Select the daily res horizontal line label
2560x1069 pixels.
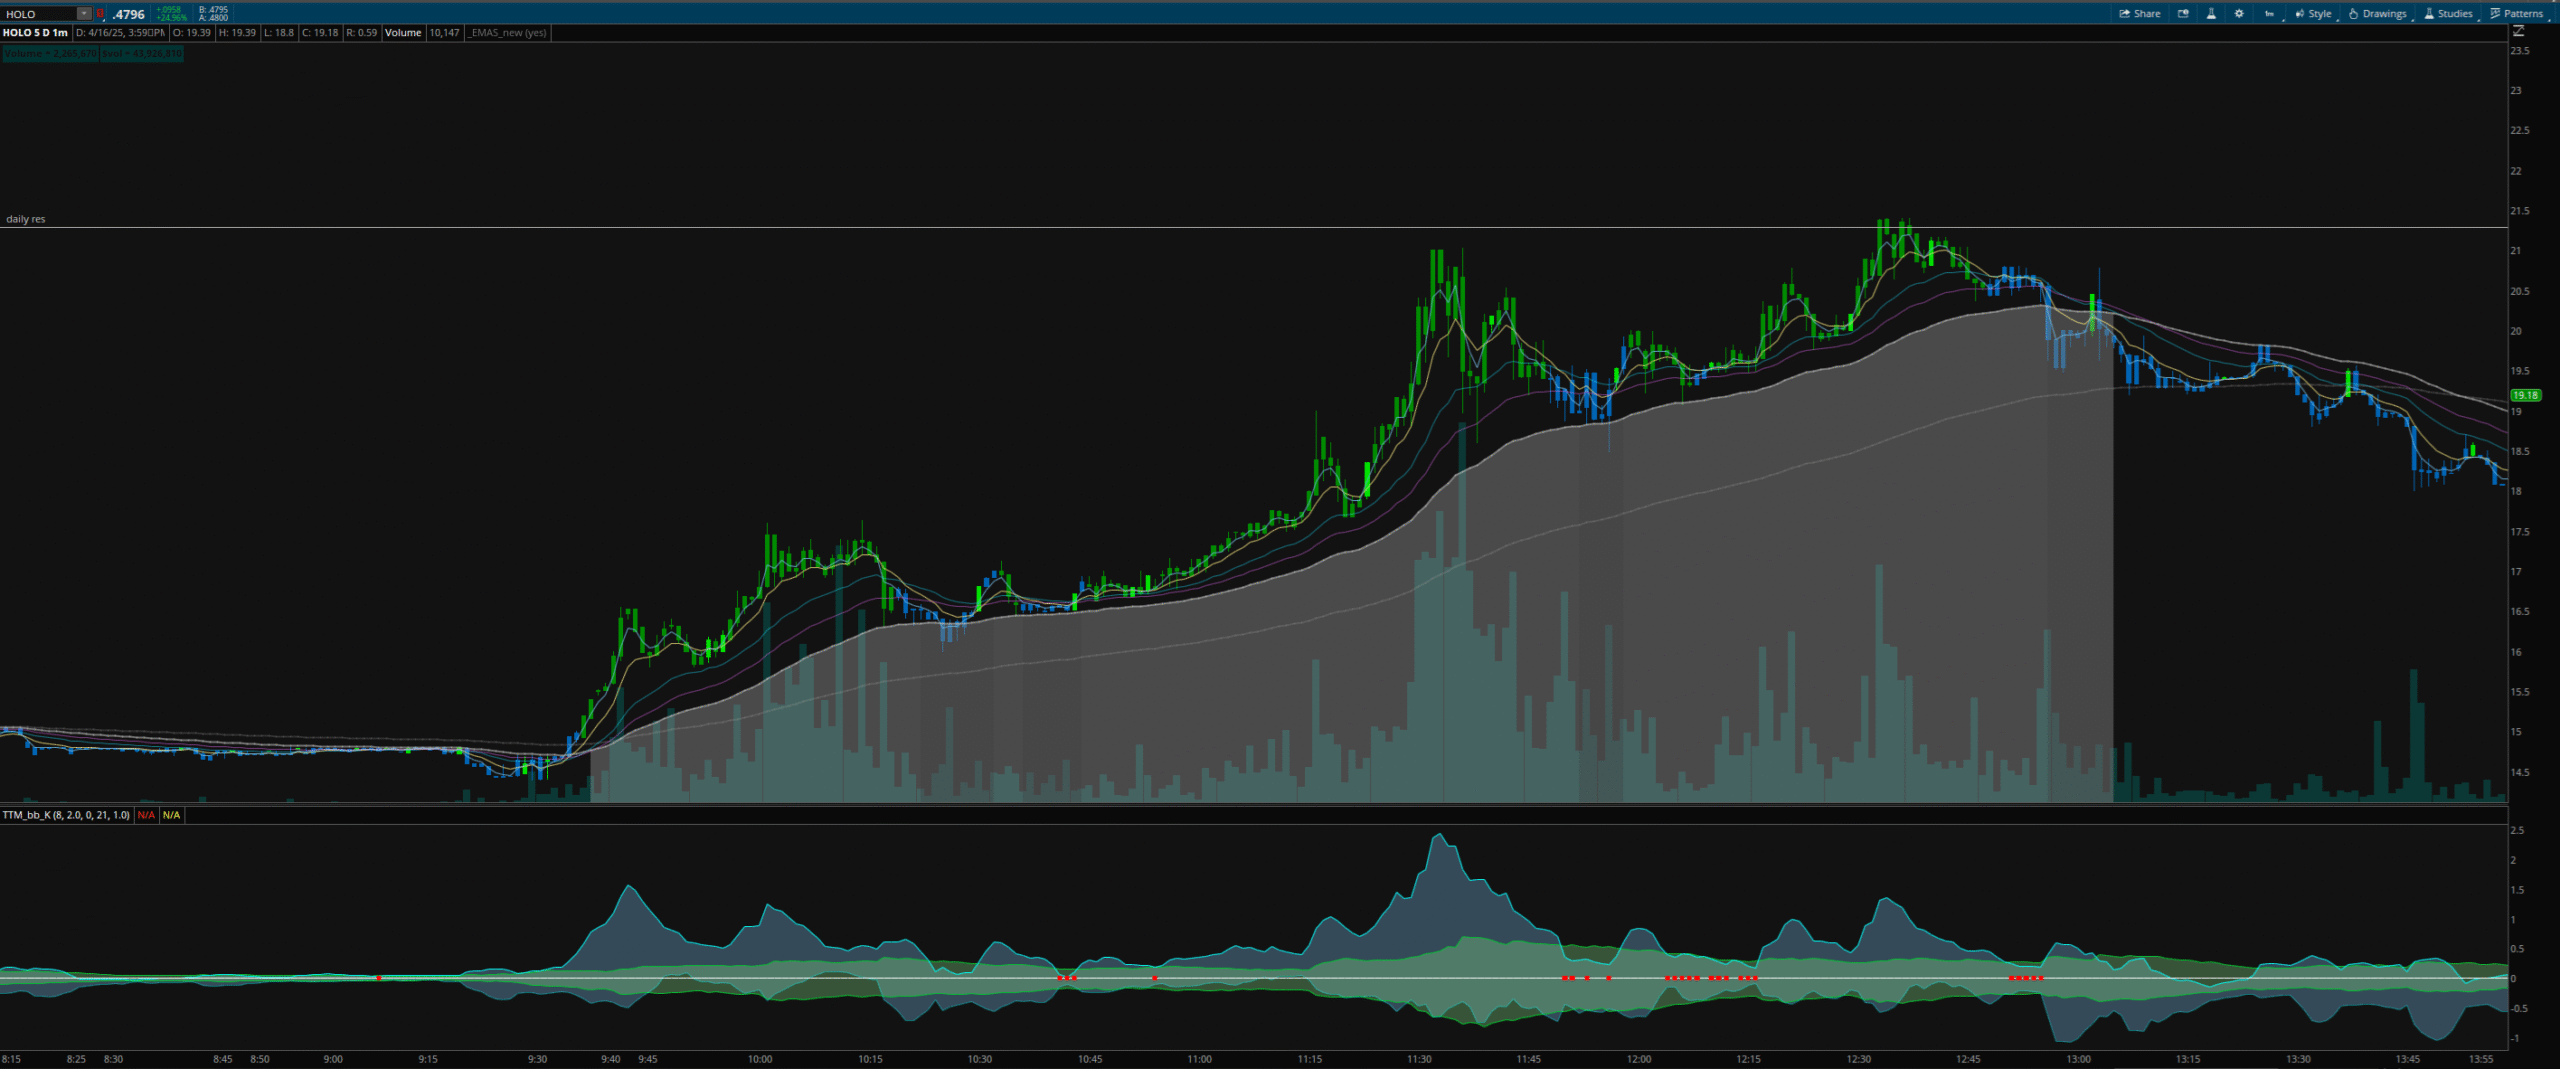click(26, 219)
